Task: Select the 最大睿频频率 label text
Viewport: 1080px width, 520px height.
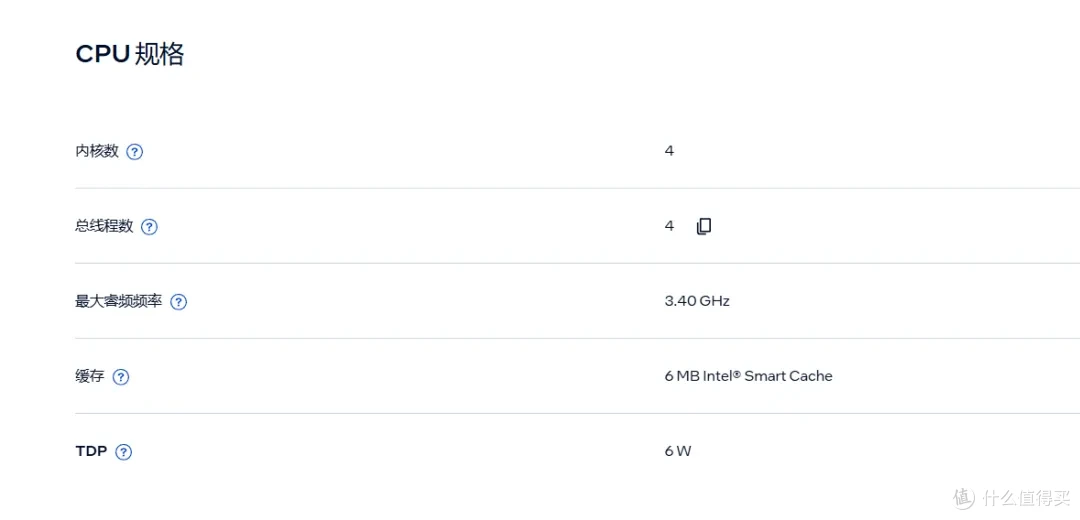Action: [x=119, y=301]
